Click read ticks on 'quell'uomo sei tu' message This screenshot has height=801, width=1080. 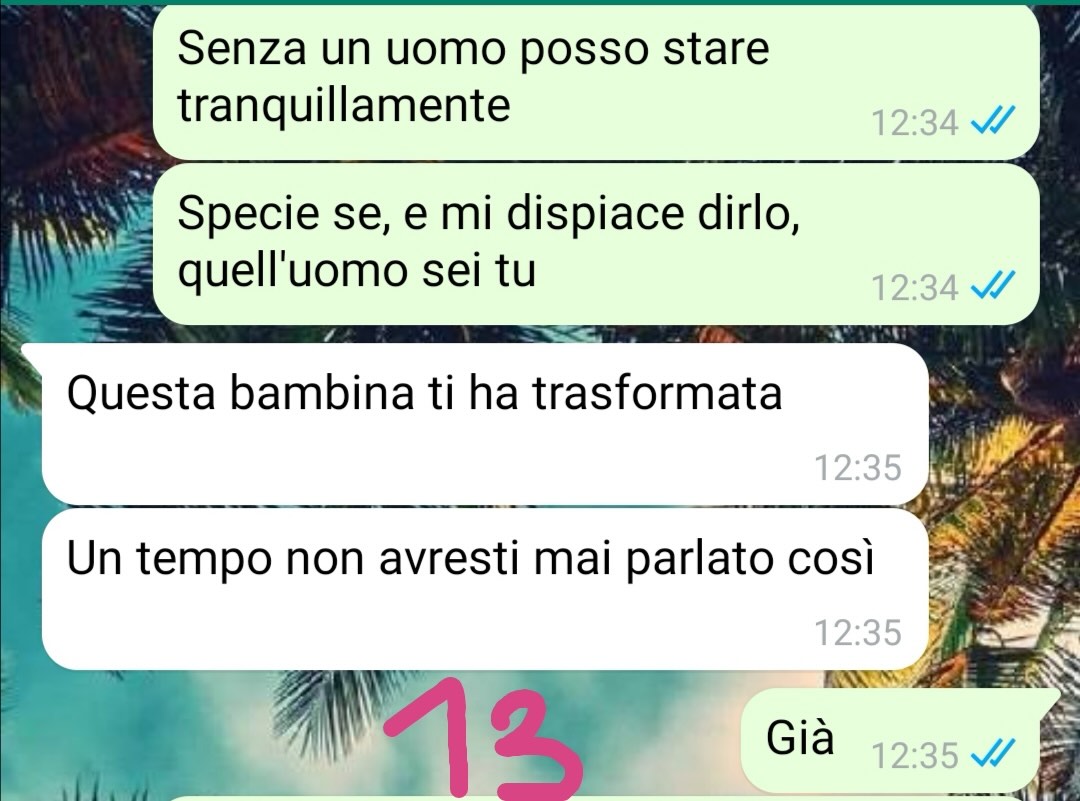pyautogui.click(x=993, y=287)
